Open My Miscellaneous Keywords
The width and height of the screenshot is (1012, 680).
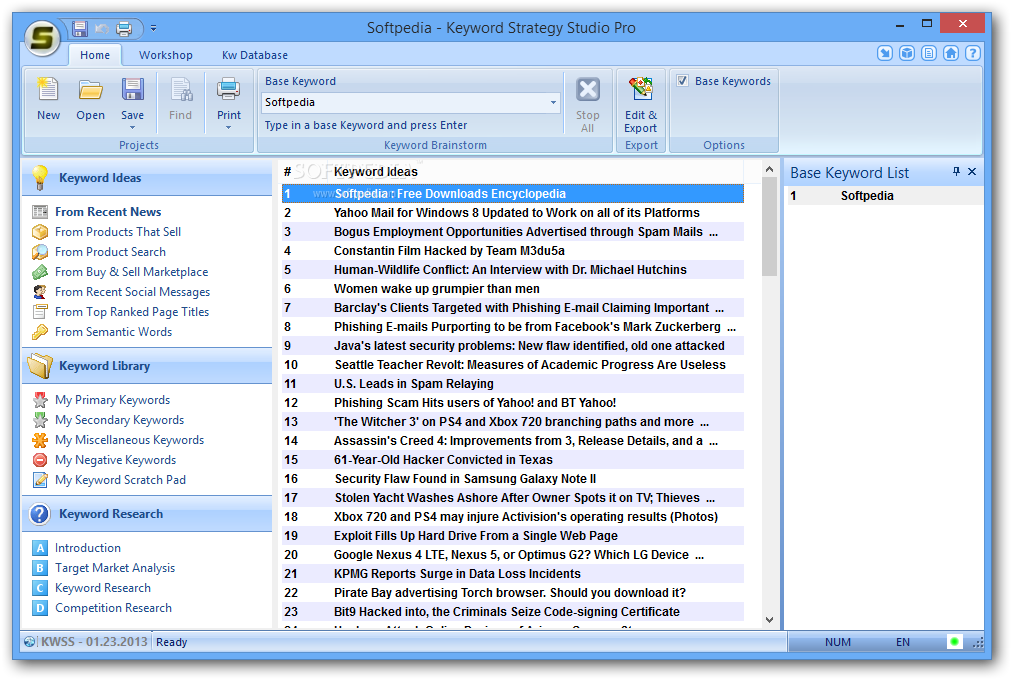[129, 440]
